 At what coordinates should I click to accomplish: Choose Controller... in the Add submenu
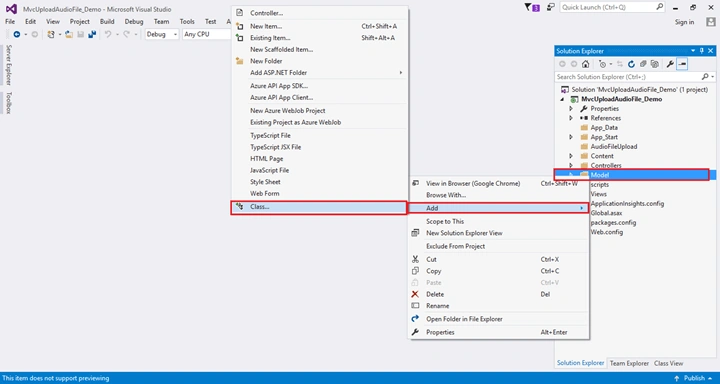(x=320, y=13)
